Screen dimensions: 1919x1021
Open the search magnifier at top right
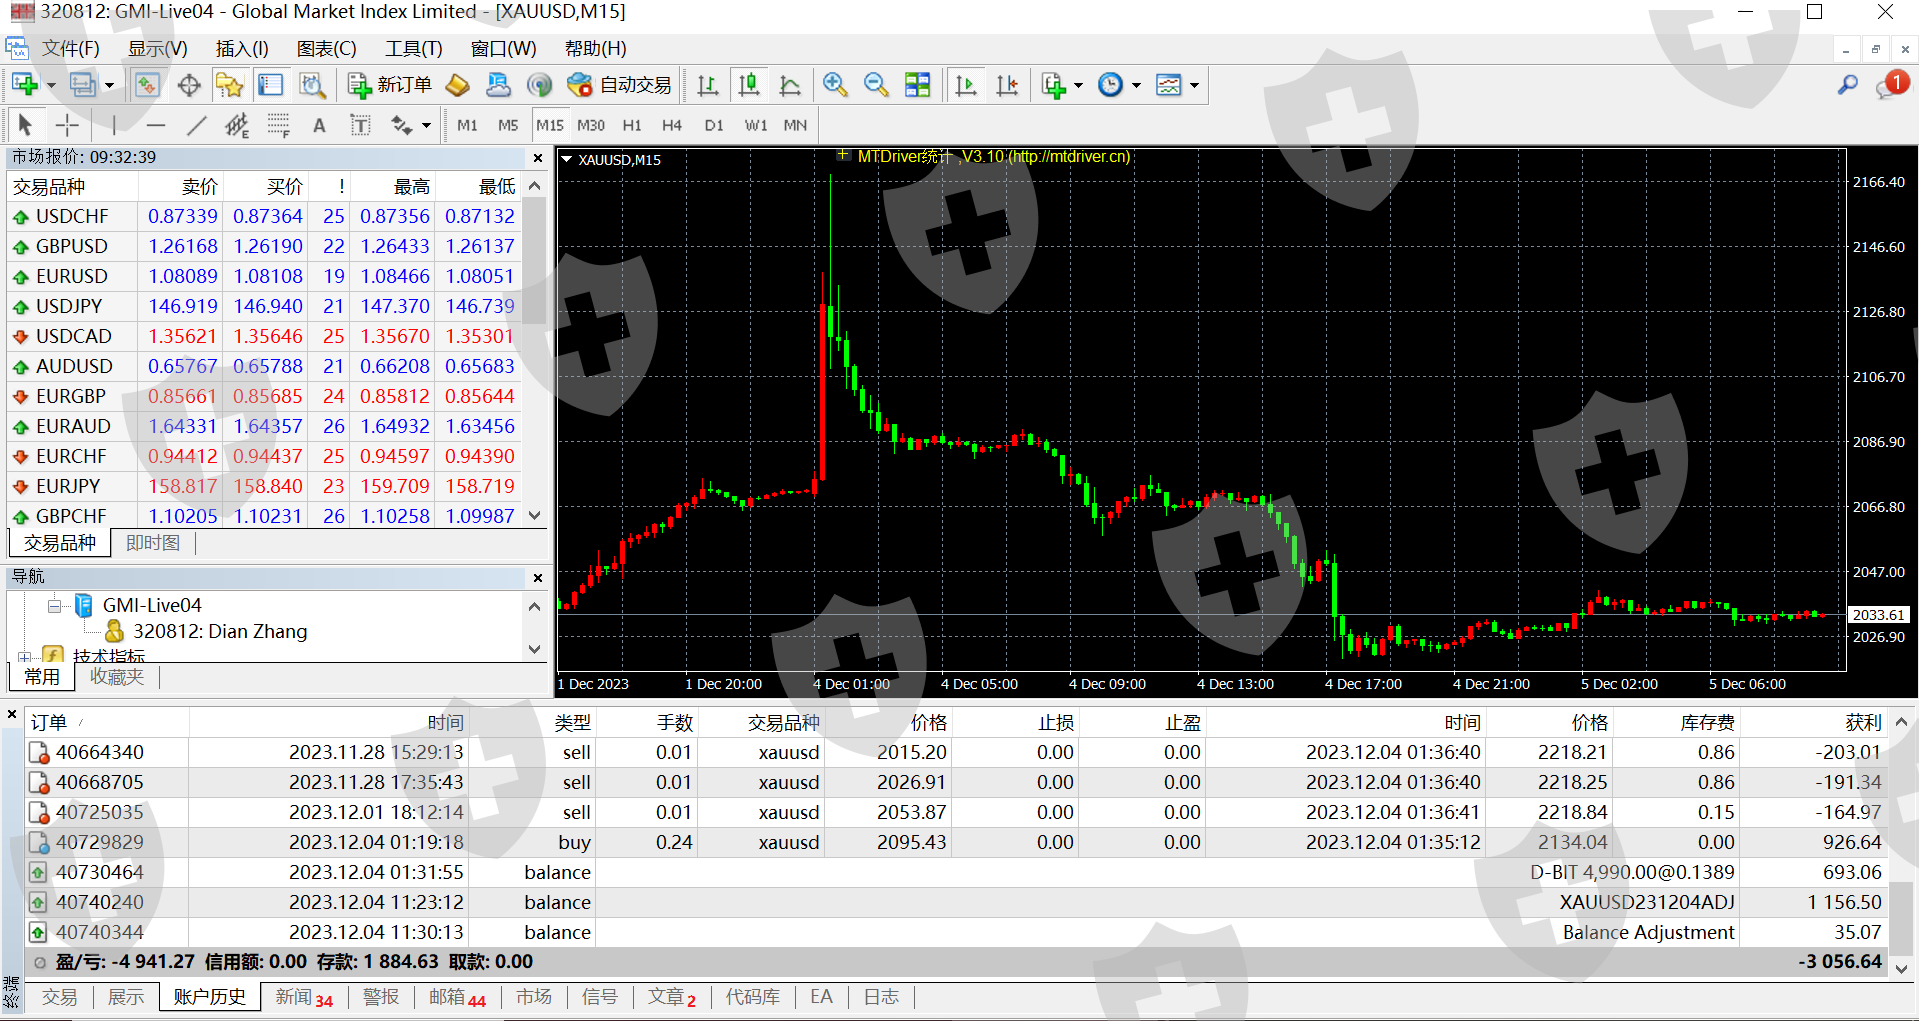coord(1847,86)
